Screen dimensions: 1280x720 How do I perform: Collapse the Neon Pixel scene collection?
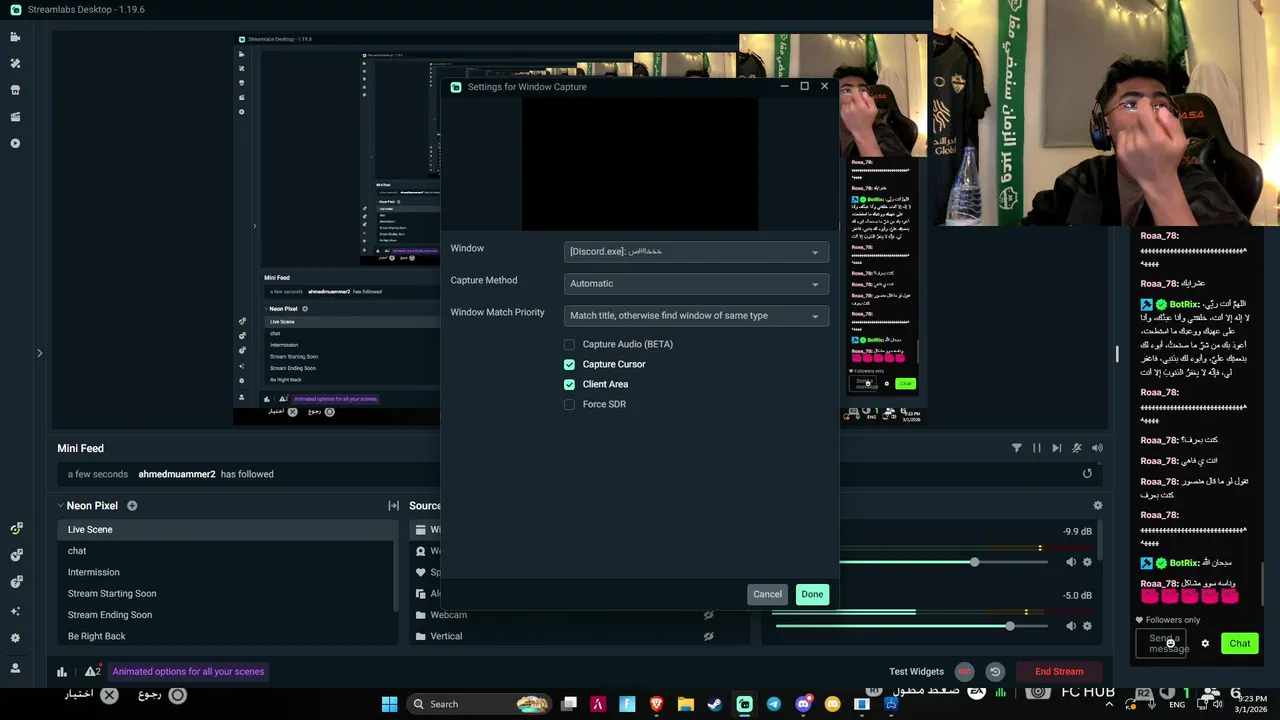point(60,506)
